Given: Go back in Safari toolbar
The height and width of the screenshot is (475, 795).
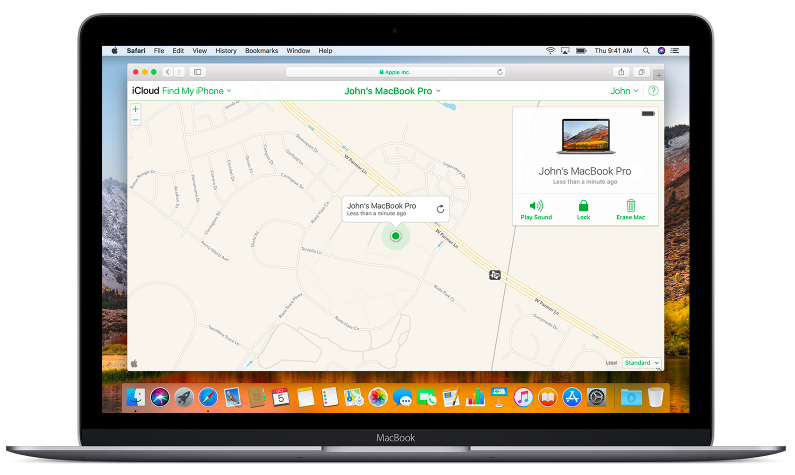Looking at the screenshot, I should [x=167, y=72].
